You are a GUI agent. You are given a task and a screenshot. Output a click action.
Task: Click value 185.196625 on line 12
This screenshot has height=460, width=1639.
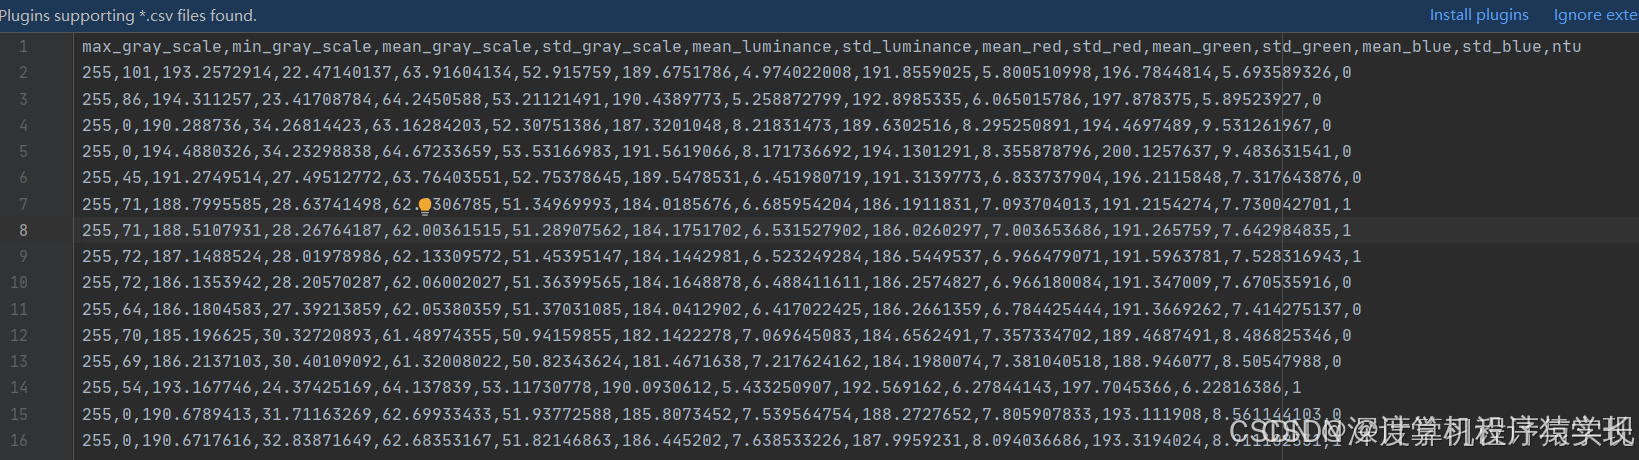tap(202, 335)
